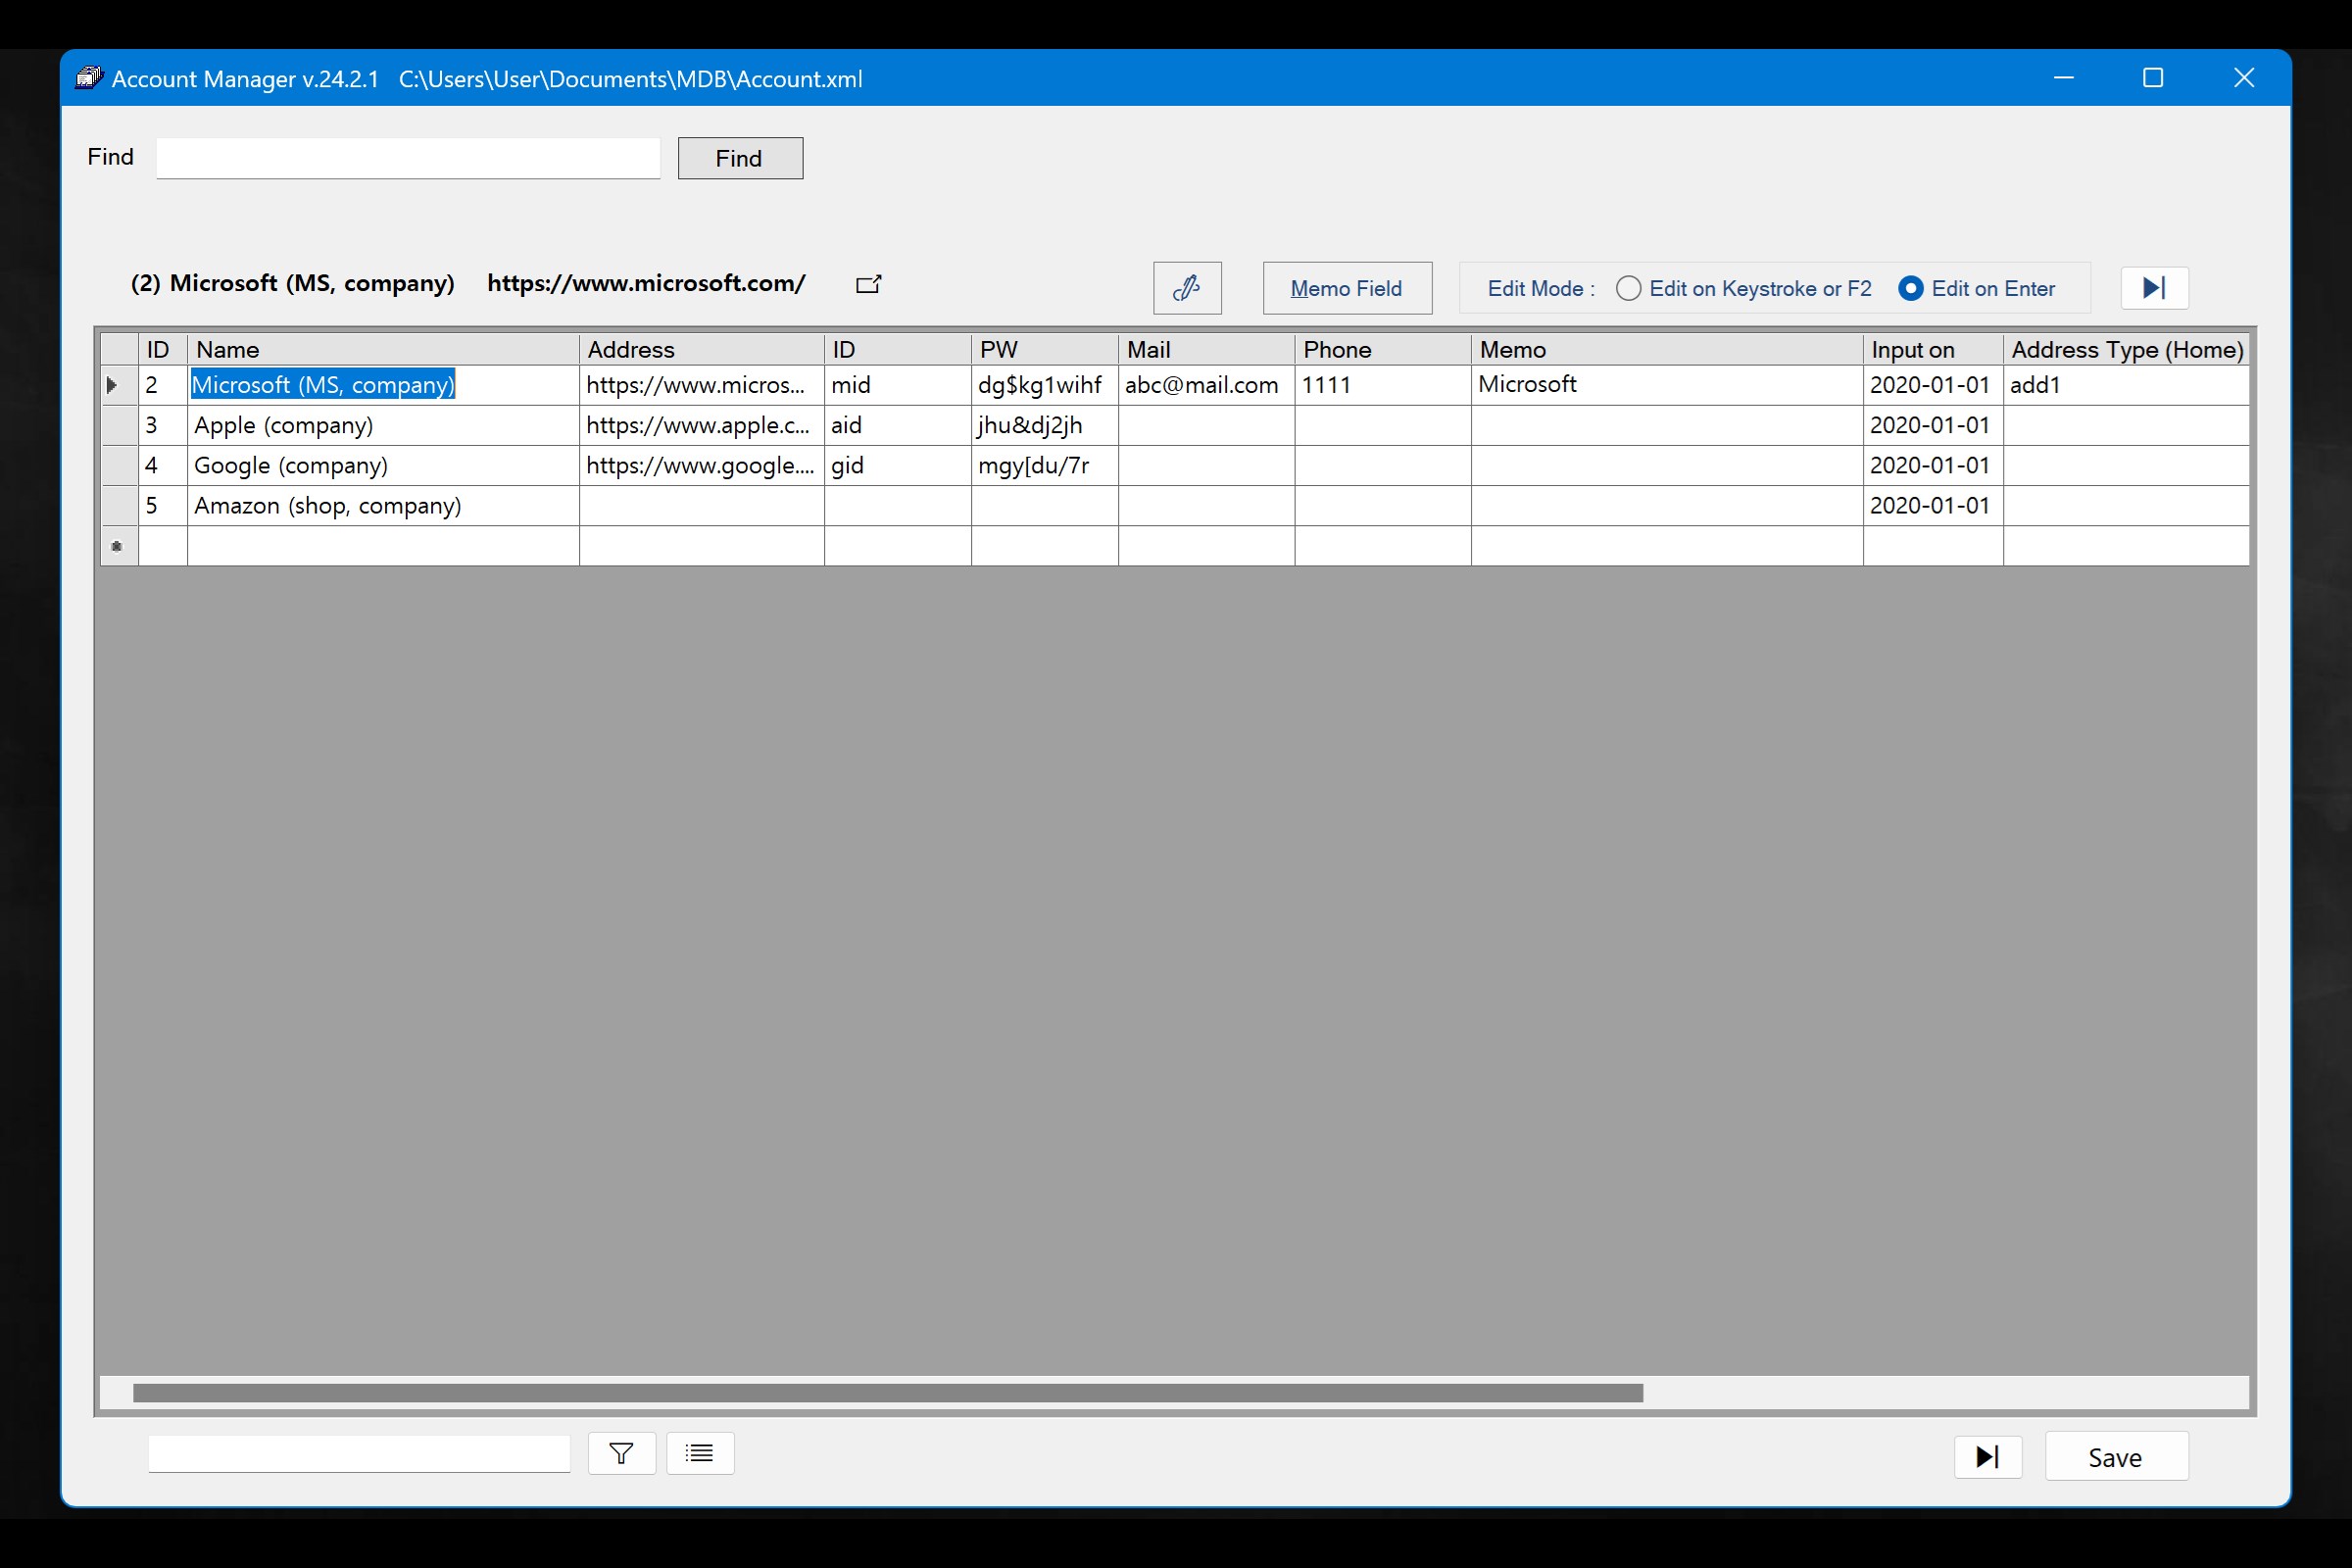Click the "abc@mail.com" mail cell
2352x1568 pixels.
click(x=1207, y=385)
